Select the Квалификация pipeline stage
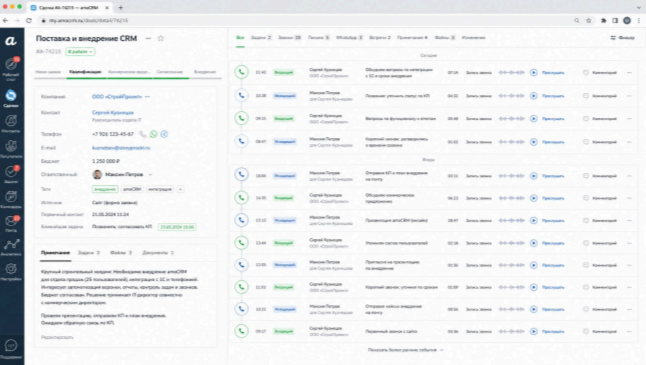The height and width of the screenshot is (365, 646). click(85, 72)
